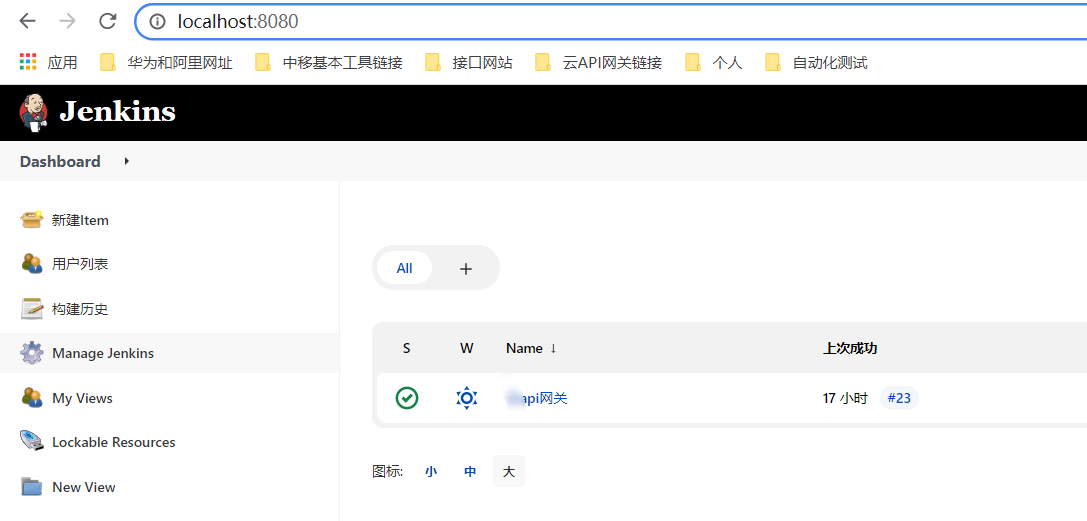1087x521 pixels.
Task: Click the 用户列表 people icon
Action: pyautogui.click(x=32, y=264)
